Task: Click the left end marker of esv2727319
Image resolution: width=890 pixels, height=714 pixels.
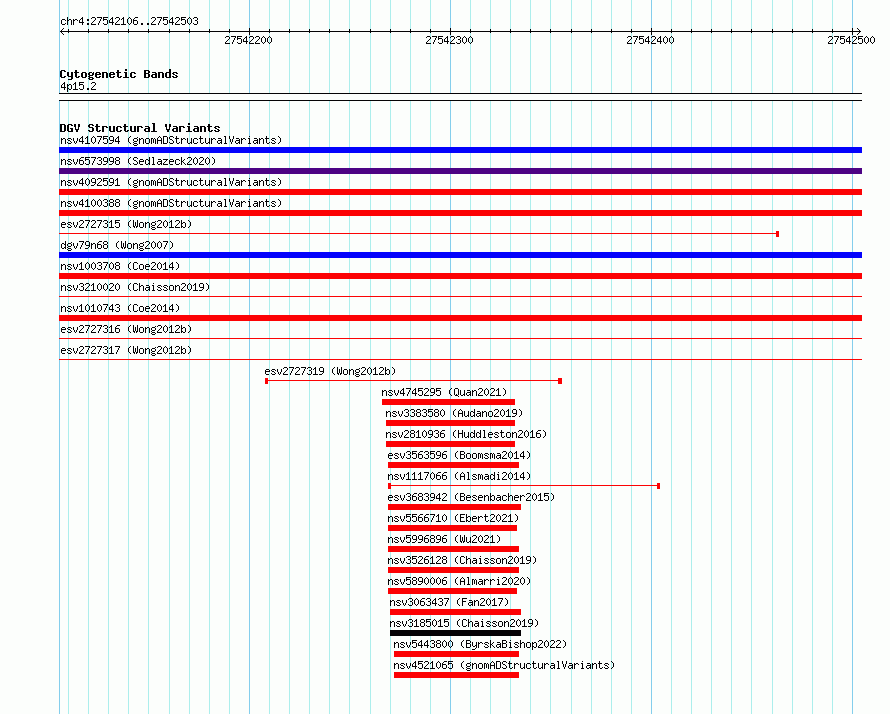Action: point(266,381)
